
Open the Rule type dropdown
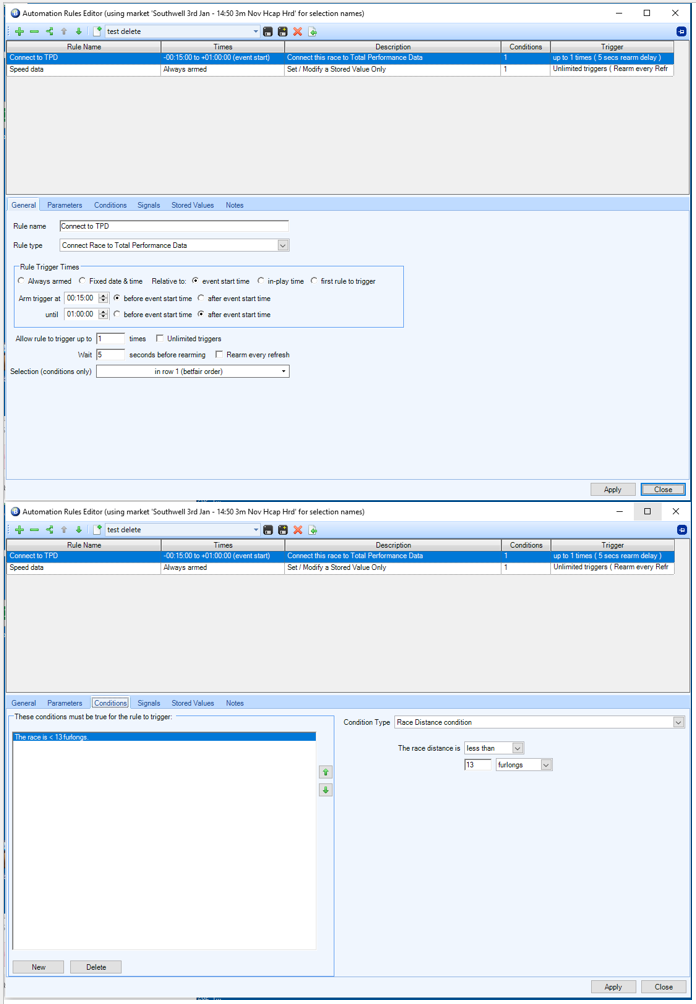pos(283,245)
